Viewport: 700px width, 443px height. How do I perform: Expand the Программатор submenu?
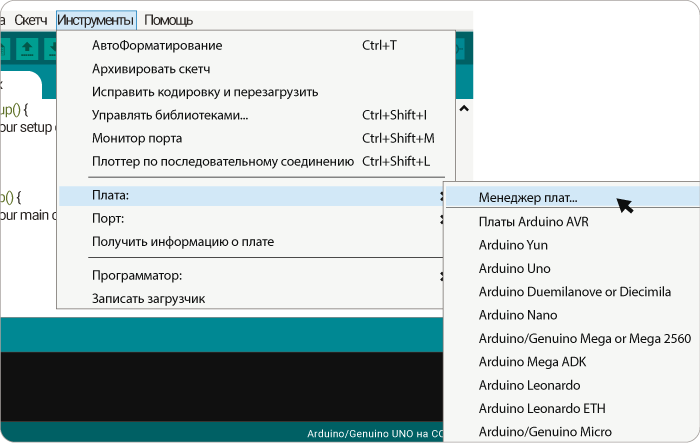pyautogui.click(x=251, y=276)
